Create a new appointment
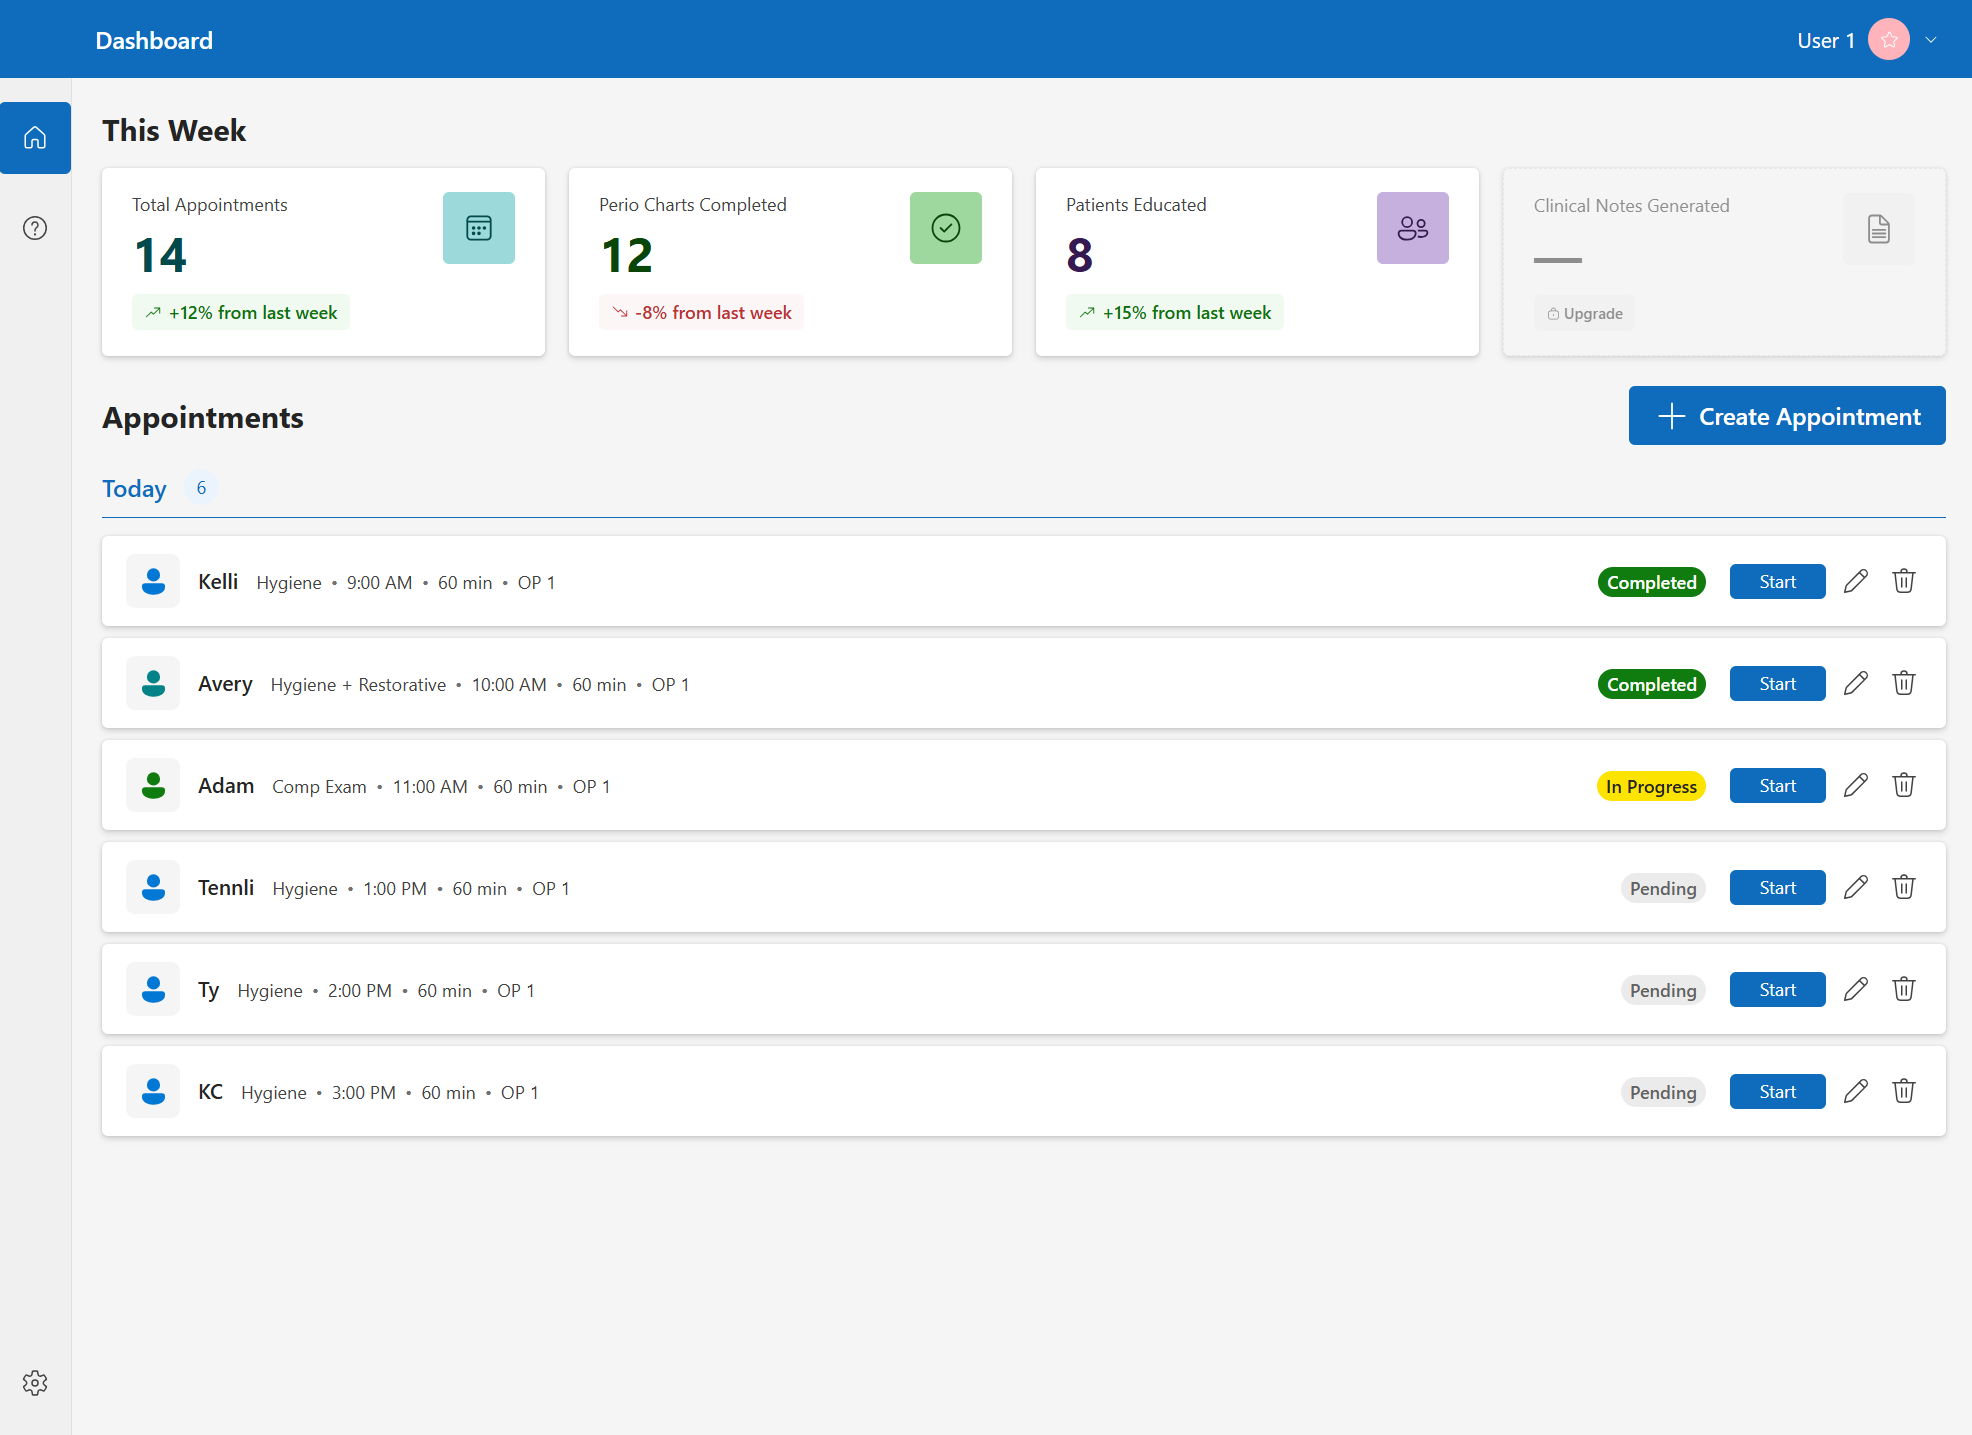This screenshot has width=1972, height=1435. click(x=1786, y=415)
